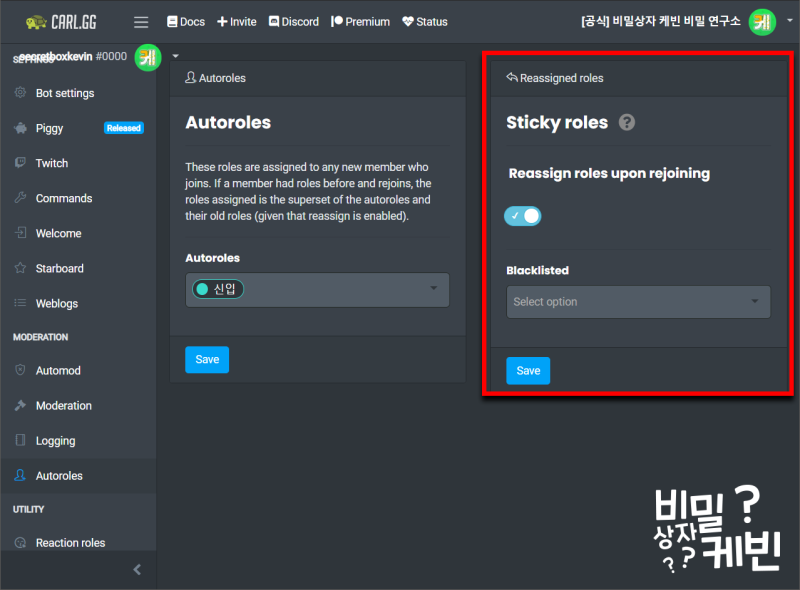The image size is (800, 590).
Task: Collapse the sidebar with the left chevron
Action: tap(137, 570)
